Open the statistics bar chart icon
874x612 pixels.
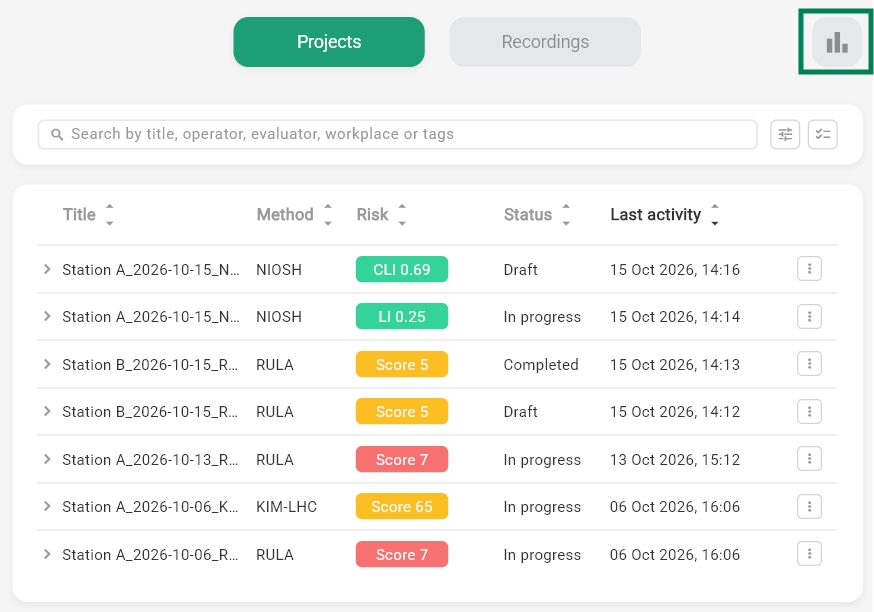pyautogui.click(x=837, y=42)
